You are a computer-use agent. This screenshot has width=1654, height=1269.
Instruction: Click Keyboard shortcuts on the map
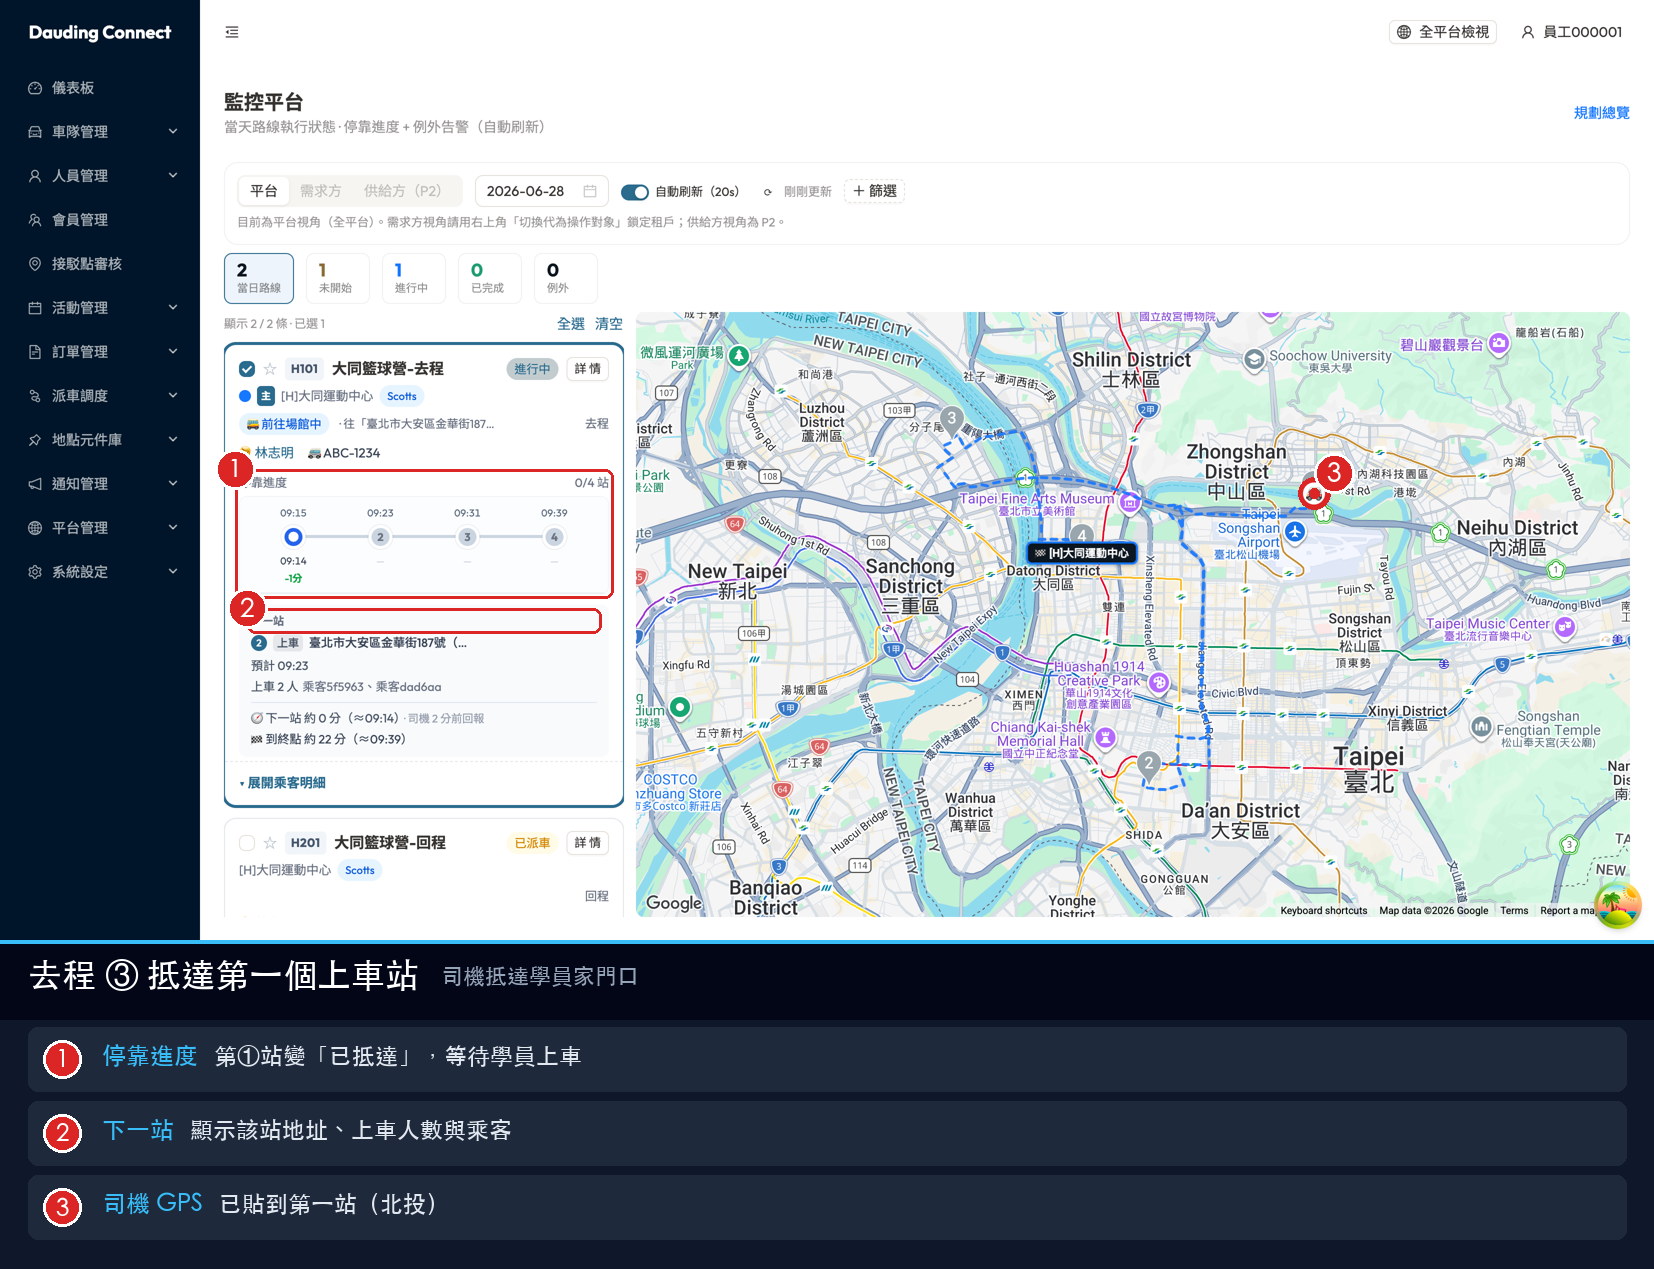(x=1323, y=911)
